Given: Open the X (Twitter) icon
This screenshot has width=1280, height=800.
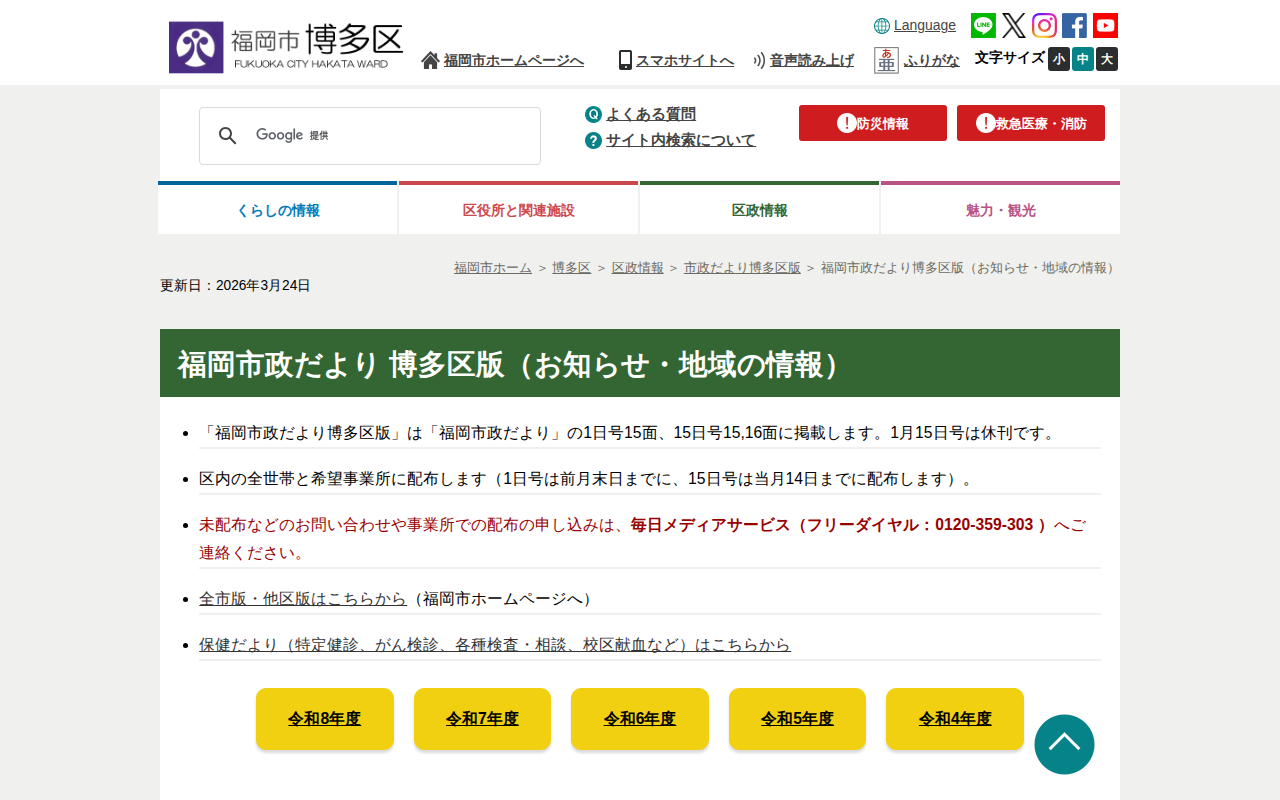Looking at the screenshot, I should [x=1014, y=26].
